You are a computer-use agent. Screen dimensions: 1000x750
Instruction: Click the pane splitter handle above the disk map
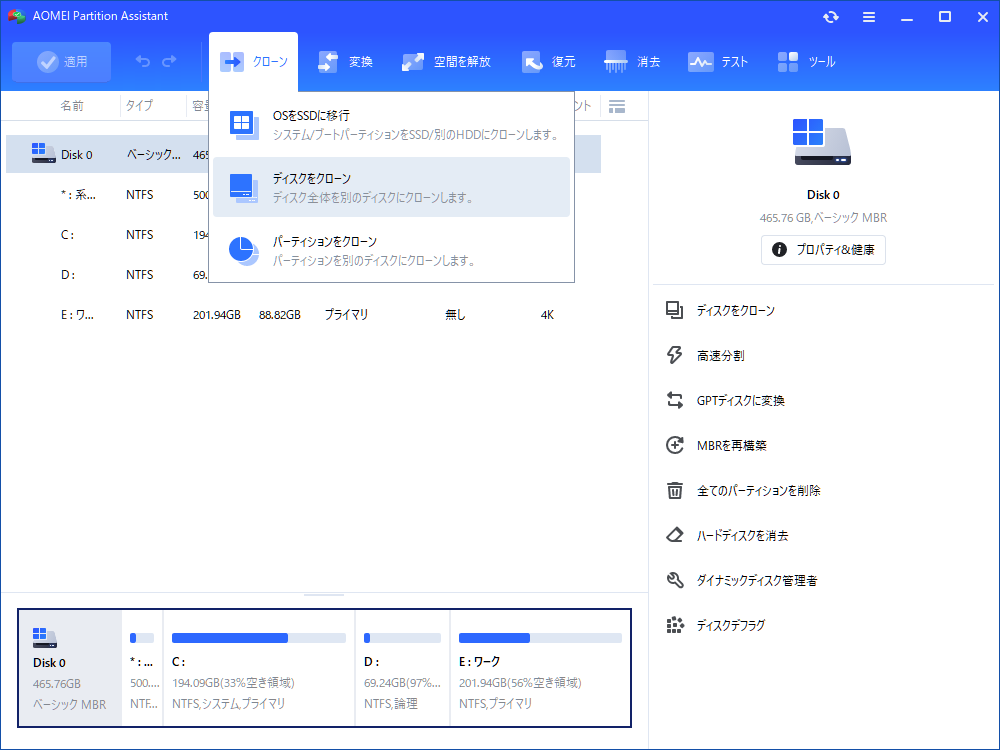coord(324,595)
